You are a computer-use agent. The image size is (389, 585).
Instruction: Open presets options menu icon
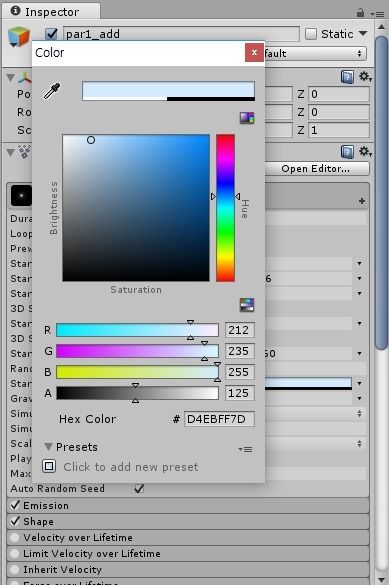245,449
